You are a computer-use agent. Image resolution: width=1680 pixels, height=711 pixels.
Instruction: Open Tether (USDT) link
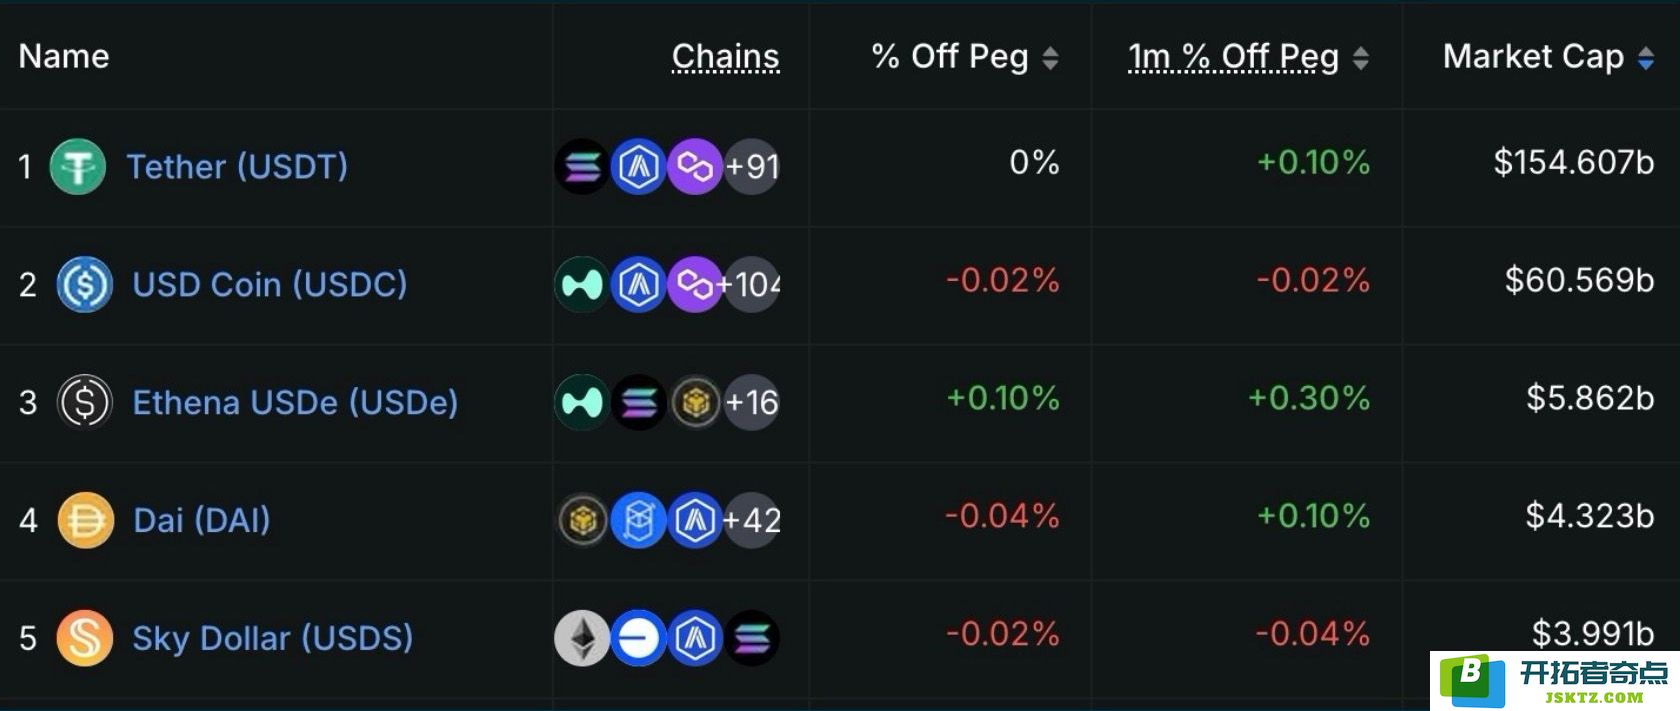(x=237, y=166)
